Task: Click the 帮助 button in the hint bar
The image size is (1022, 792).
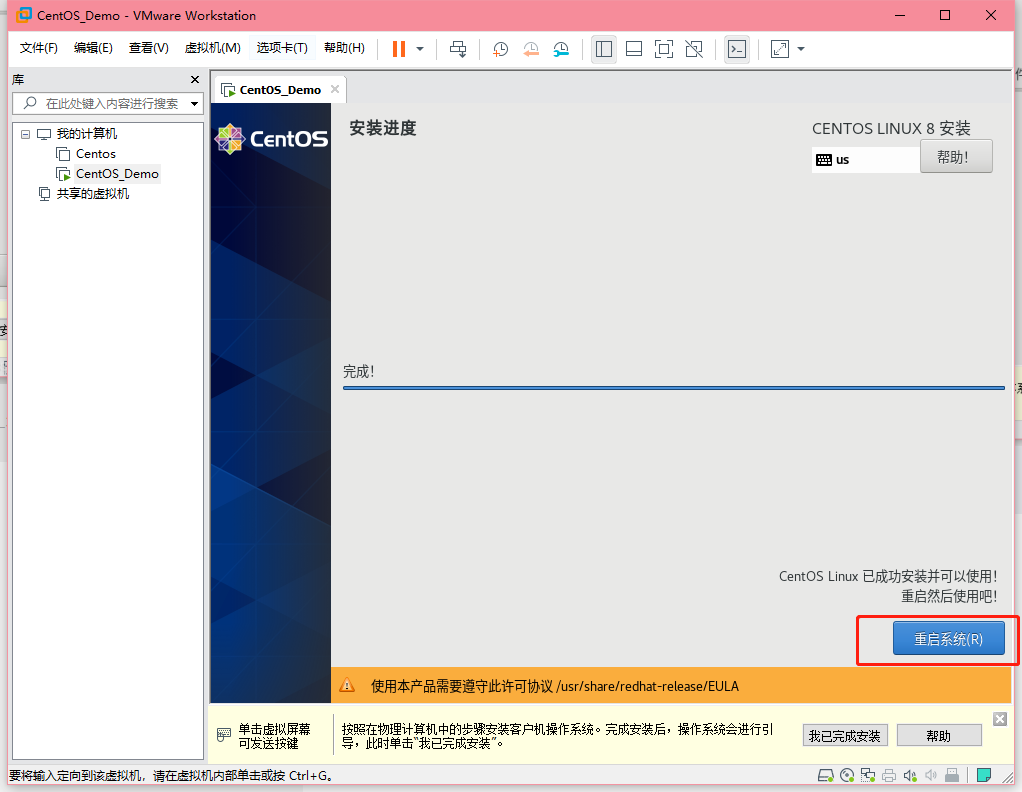Action: pos(939,736)
